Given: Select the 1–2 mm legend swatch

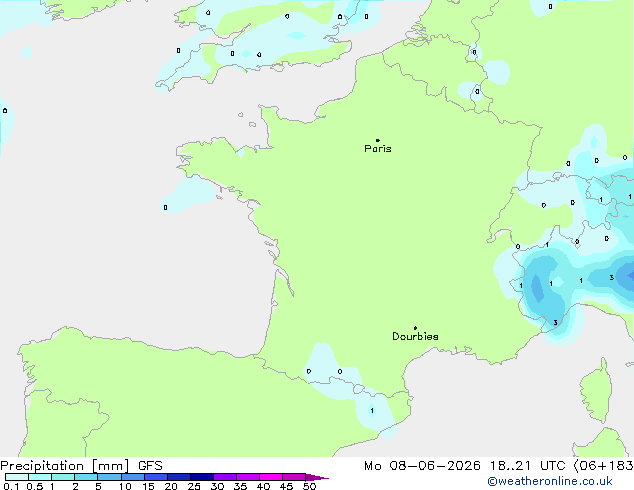Looking at the screenshot, I should 63,477.
